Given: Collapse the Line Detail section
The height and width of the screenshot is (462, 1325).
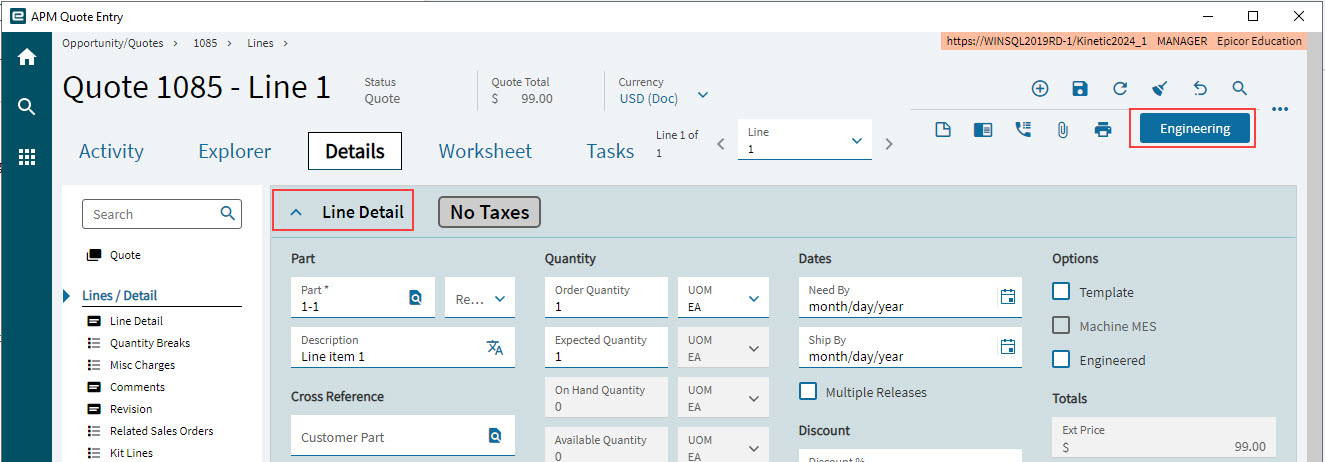Looking at the screenshot, I should [296, 212].
